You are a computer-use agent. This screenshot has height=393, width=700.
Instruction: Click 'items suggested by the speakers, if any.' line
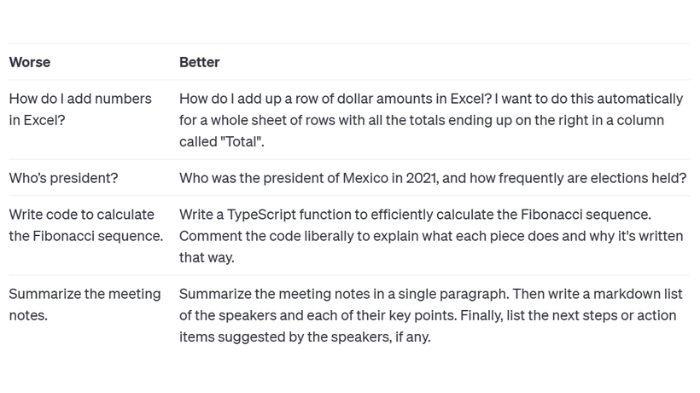click(305, 337)
